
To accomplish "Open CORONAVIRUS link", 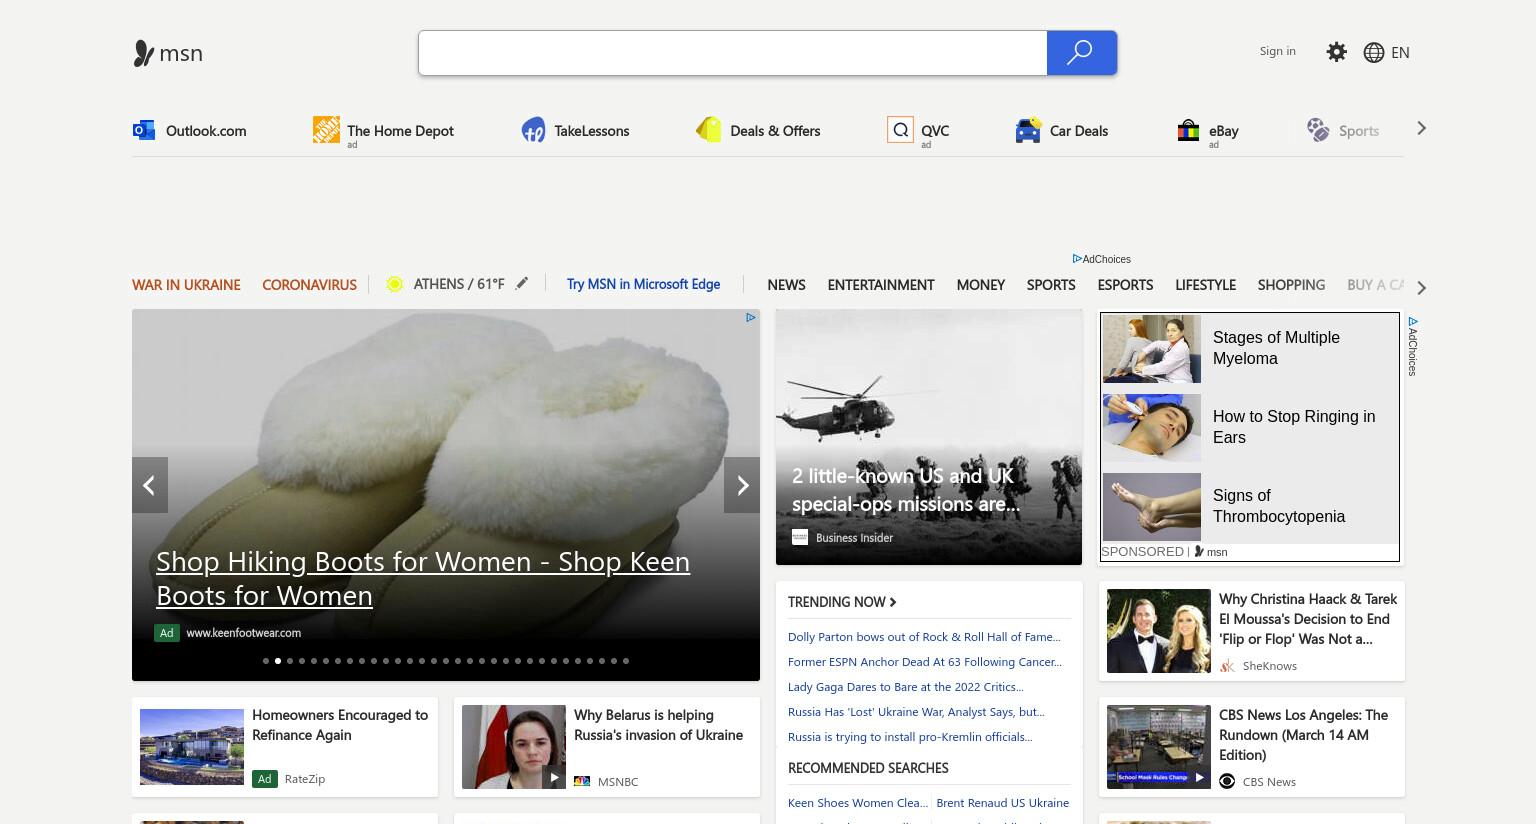I will pos(309,285).
